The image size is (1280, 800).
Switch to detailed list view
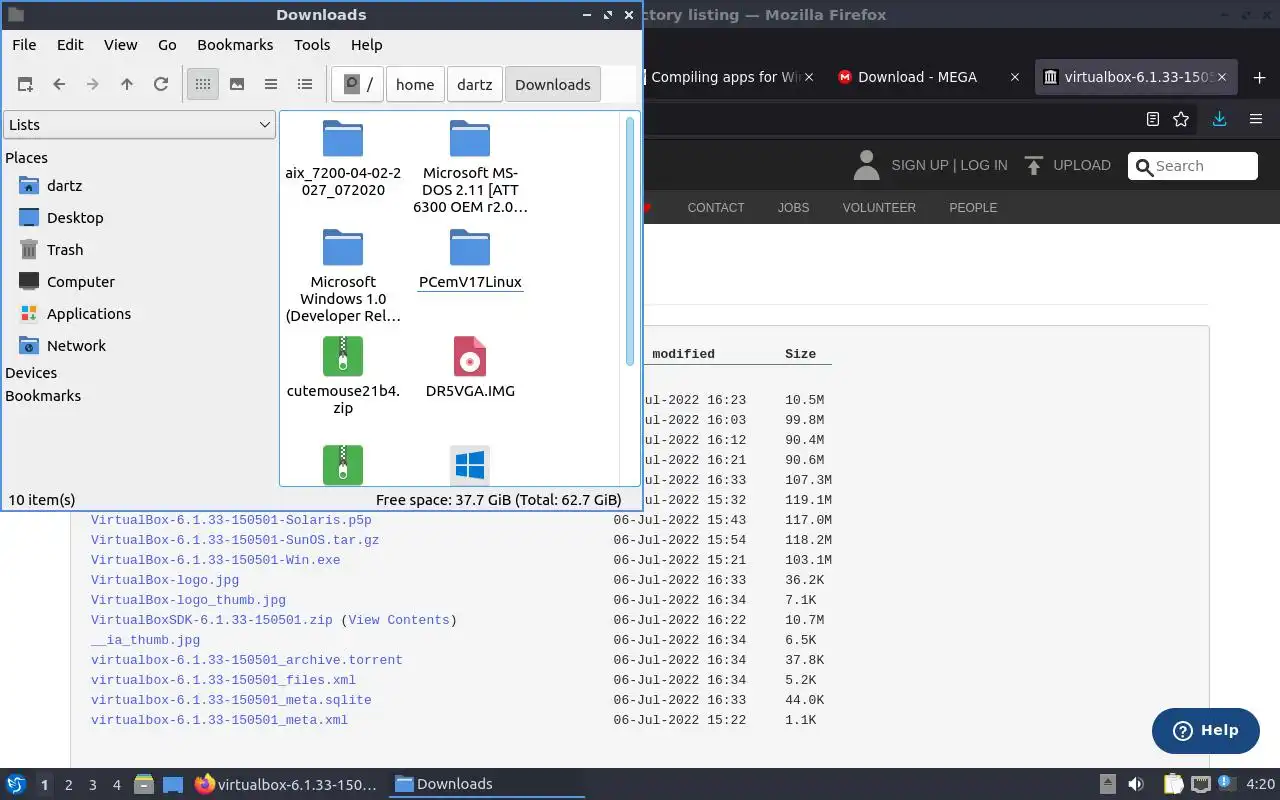(x=305, y=85)
